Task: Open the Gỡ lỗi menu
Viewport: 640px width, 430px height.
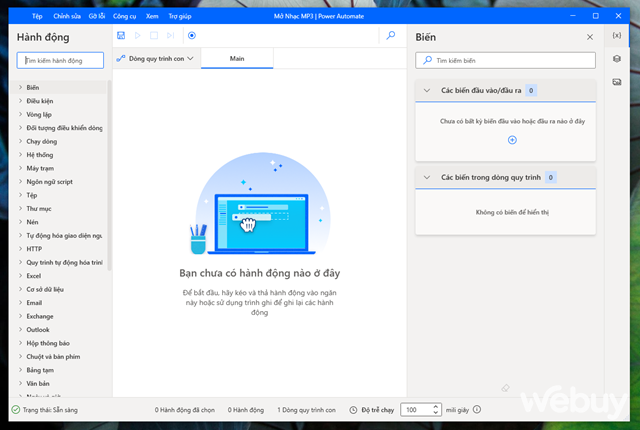Action: pyautogui.click(x=97, y=17)
